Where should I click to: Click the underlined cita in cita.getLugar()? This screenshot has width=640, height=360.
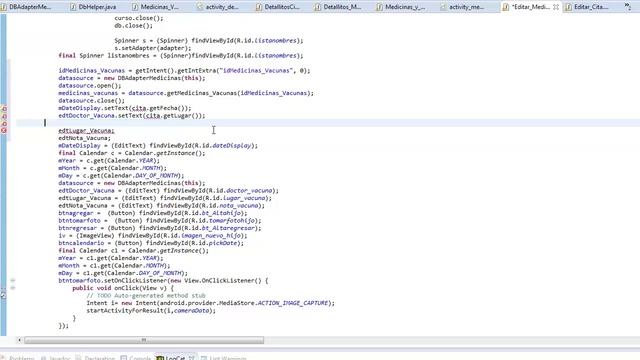[153, 116]
